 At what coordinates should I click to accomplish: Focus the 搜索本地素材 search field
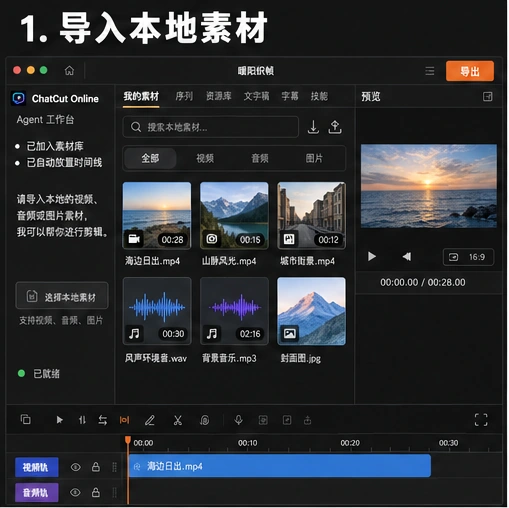point(210,127)
